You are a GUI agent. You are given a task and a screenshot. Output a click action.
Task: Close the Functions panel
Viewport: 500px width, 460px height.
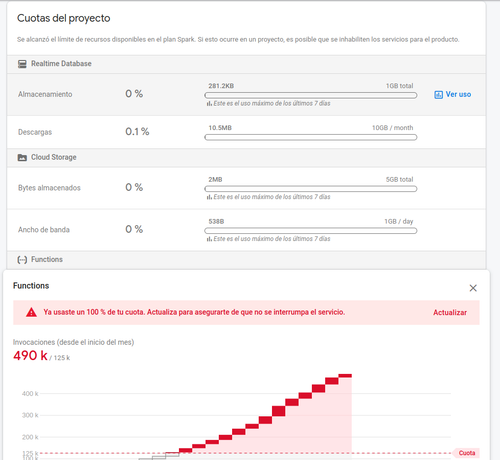coord(473,288)
